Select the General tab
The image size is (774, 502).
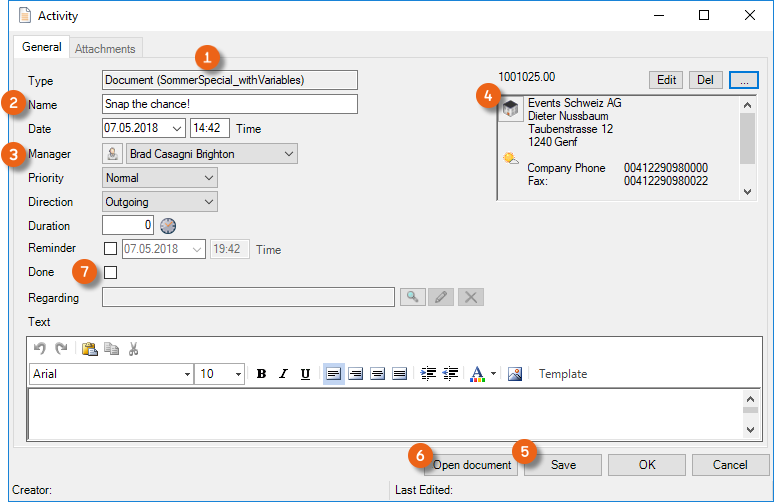pyautogui.click(x=41, y=47)
